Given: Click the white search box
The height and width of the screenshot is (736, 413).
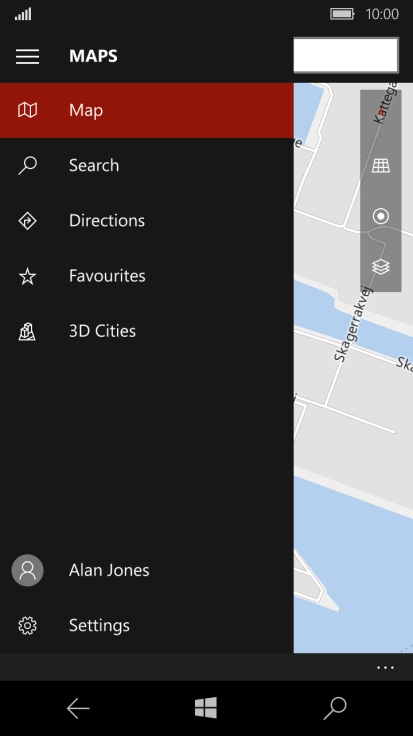Looking at the screenshot, I should pyautogui.click(x=346, y=55).
